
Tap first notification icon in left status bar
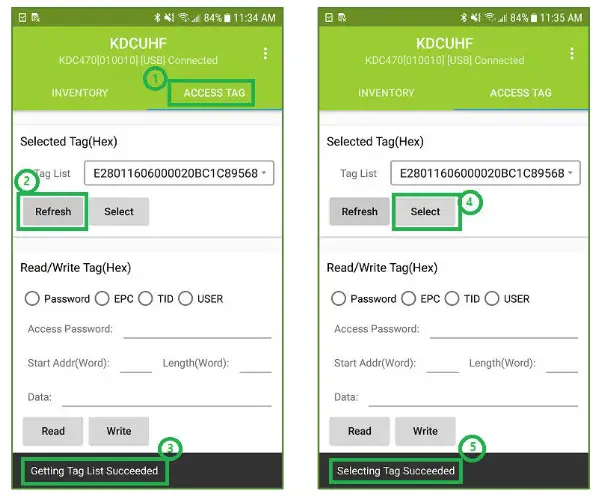[x=23, y=18]
